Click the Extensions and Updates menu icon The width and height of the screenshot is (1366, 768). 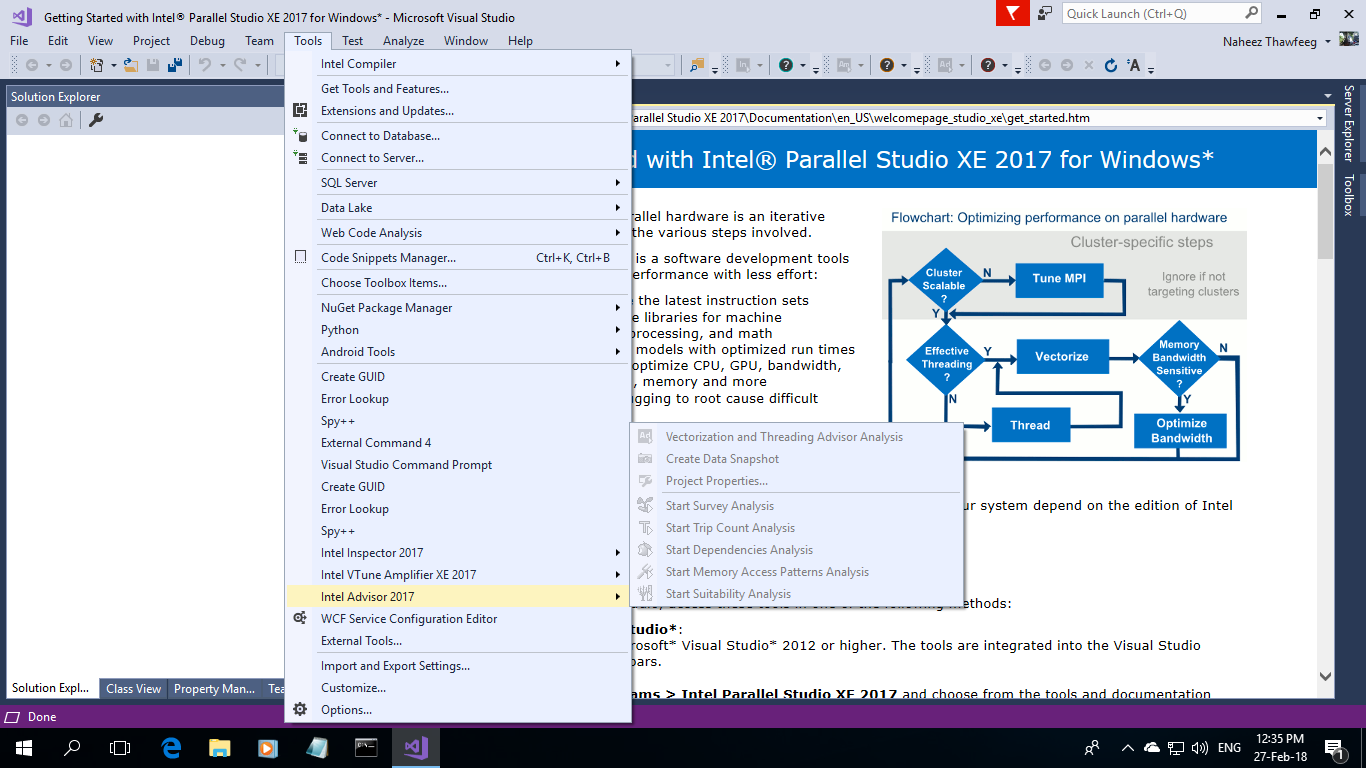coord(300,111)
